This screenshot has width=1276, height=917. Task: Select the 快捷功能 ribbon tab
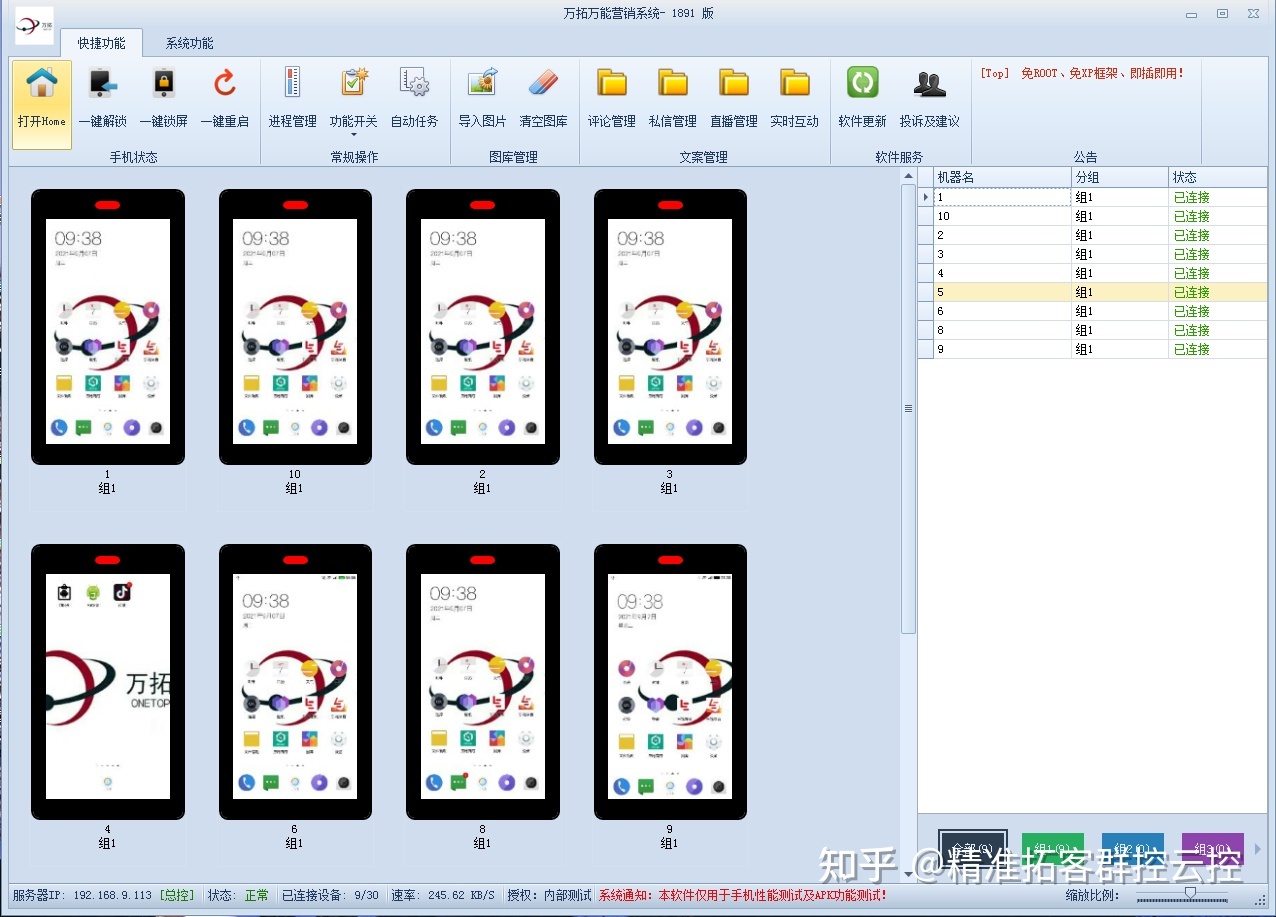[101, 43]
